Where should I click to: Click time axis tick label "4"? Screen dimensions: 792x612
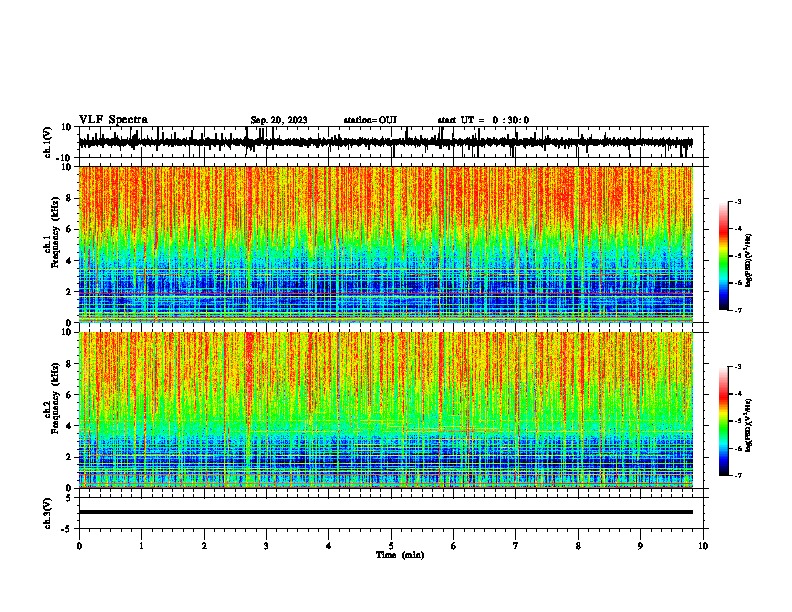point(329,546)
